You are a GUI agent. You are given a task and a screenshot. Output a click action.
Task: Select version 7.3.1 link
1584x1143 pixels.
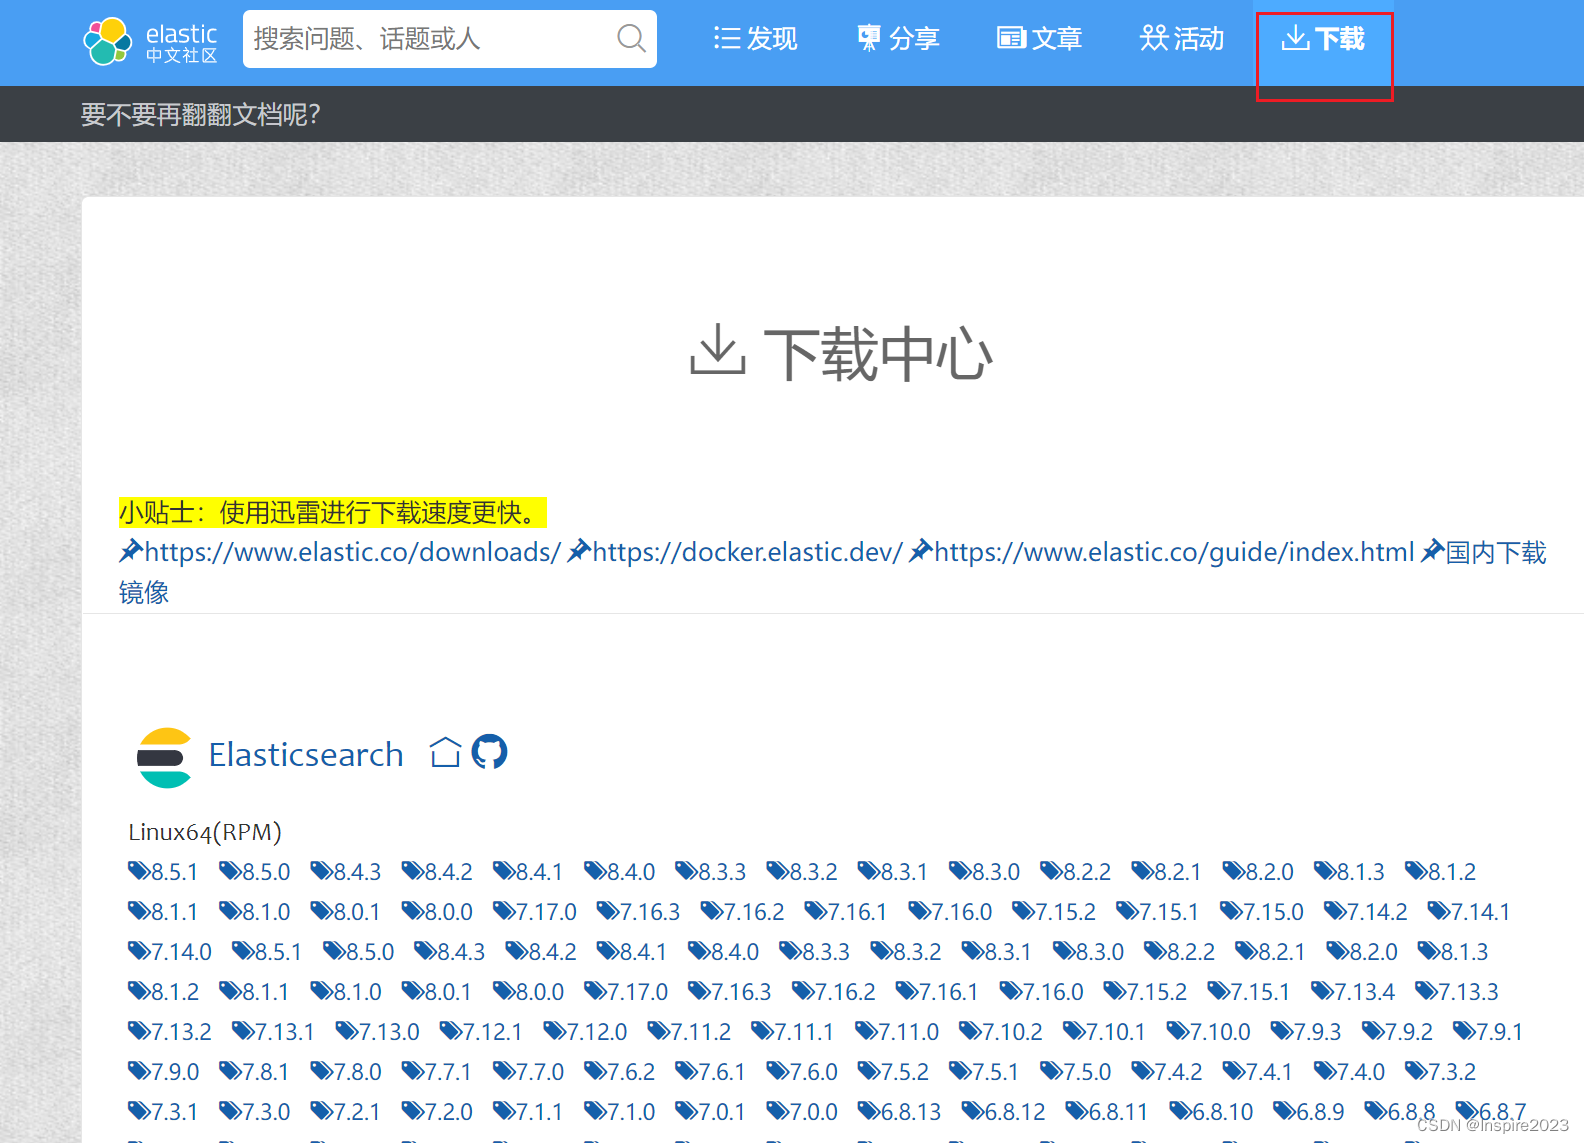(x=163, y=1112)
